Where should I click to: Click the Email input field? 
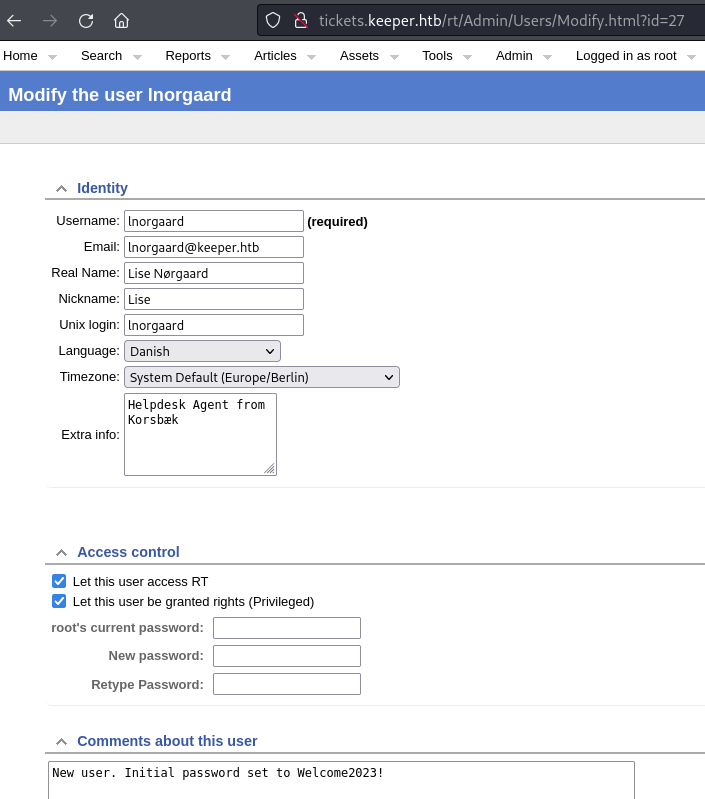[213, 247]
